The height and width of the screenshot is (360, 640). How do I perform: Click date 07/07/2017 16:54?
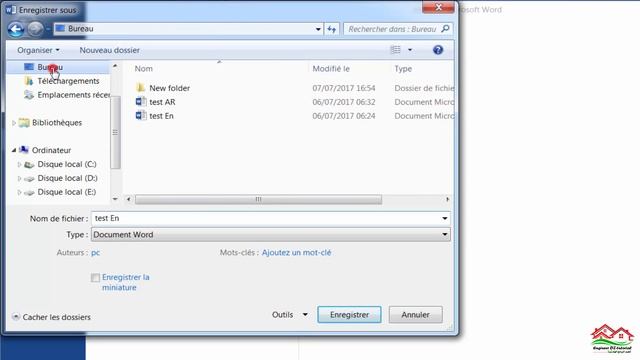pyautogui.click(x=344, y=88)
